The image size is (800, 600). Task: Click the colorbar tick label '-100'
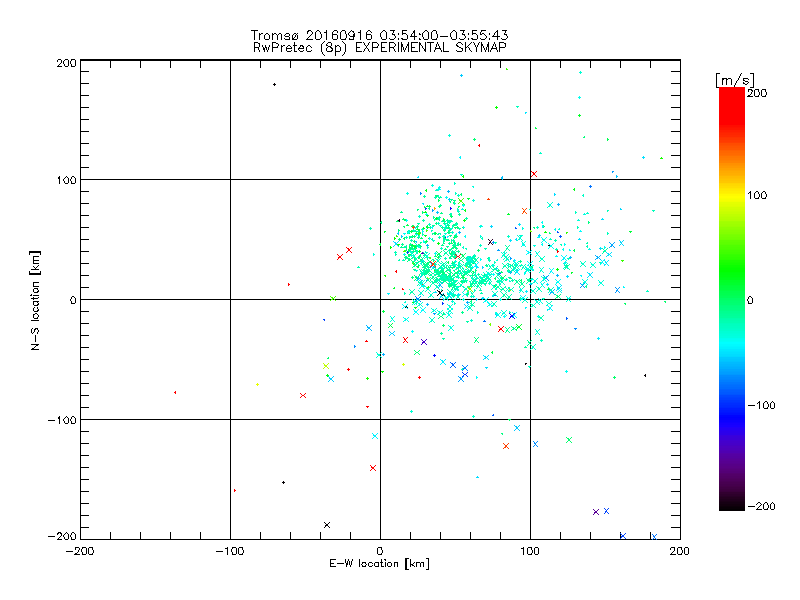tap(761, 406)
